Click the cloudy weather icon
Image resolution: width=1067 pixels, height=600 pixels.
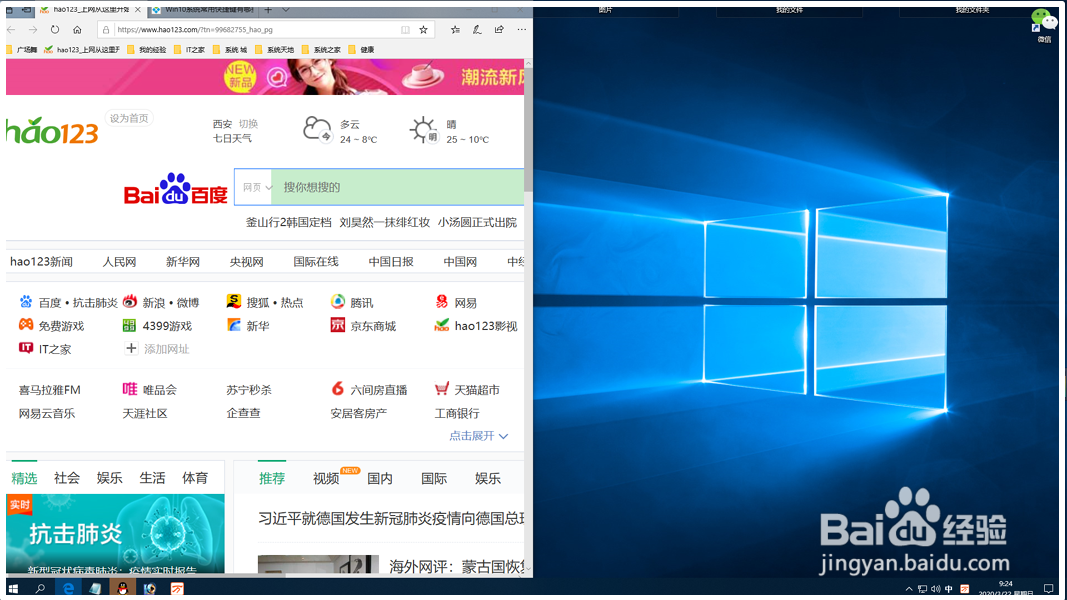[317, 129]
